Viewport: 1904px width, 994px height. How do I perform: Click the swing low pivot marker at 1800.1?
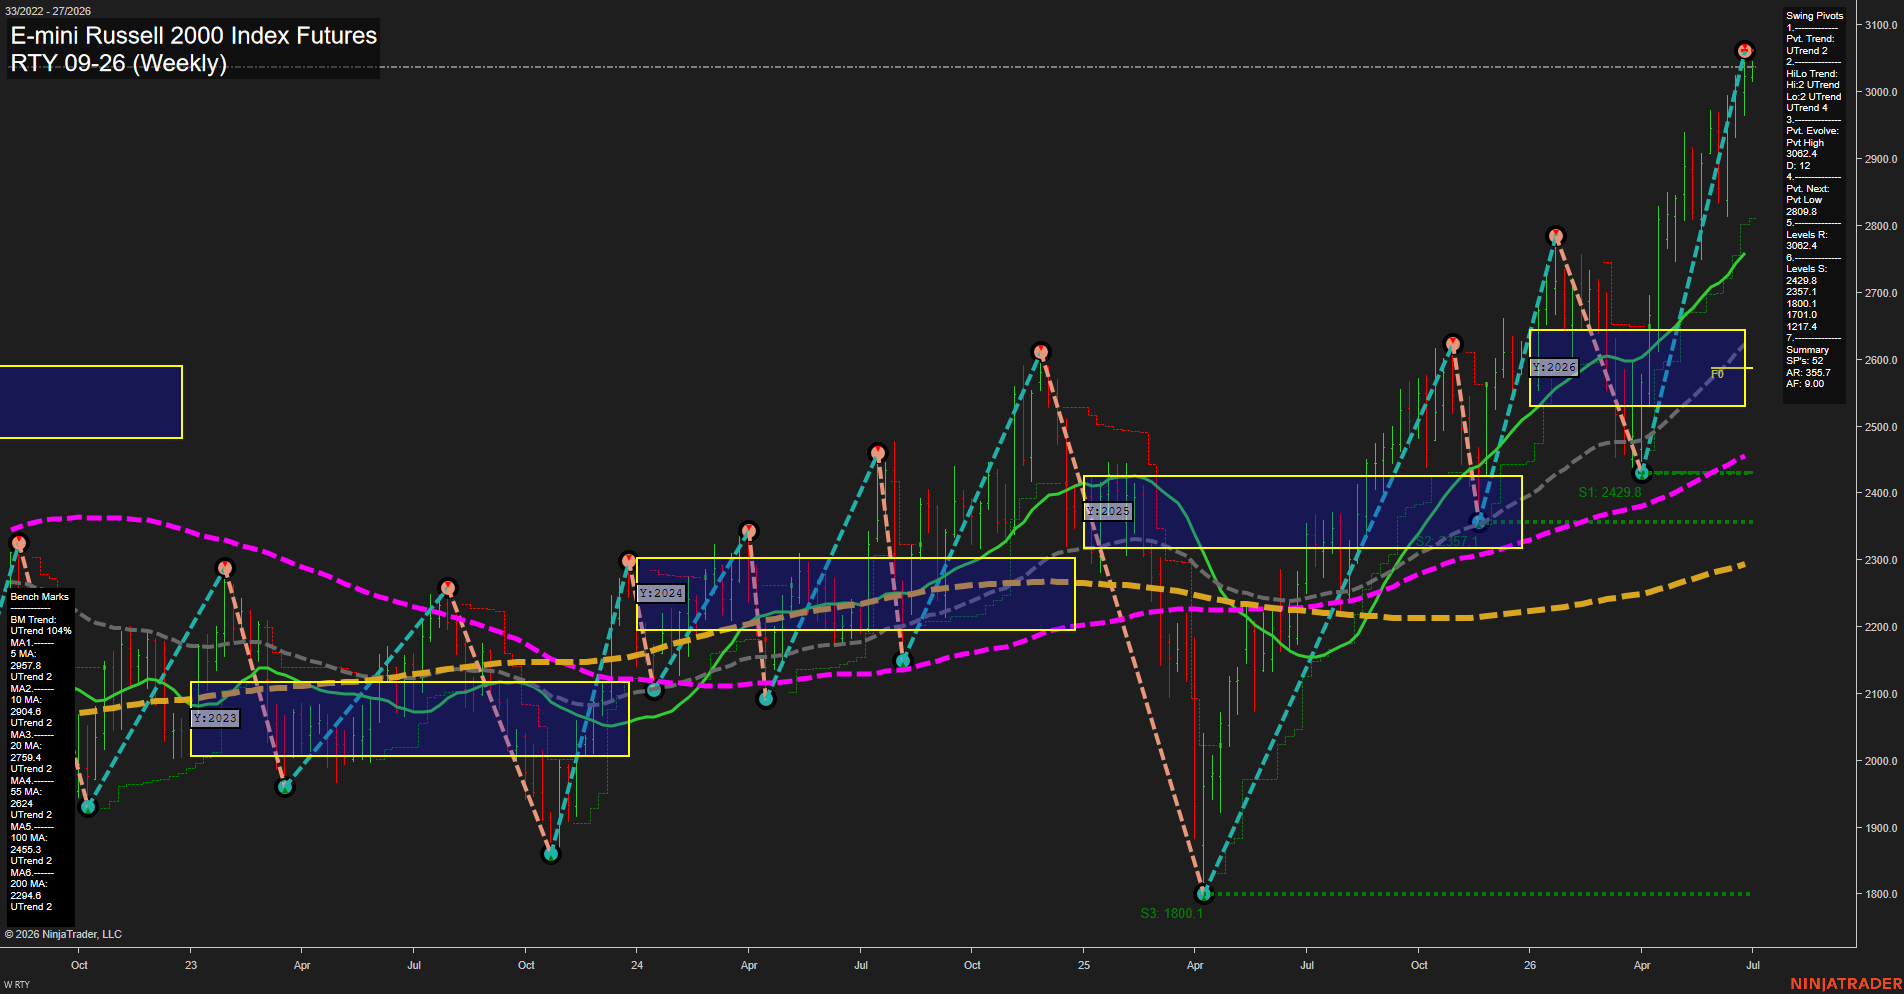pyautogui.click(x=1204, y=893)
